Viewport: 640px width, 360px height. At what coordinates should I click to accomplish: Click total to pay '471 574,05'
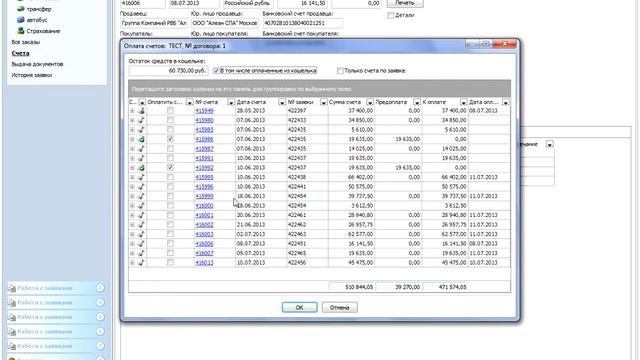[x=452, y=287]
